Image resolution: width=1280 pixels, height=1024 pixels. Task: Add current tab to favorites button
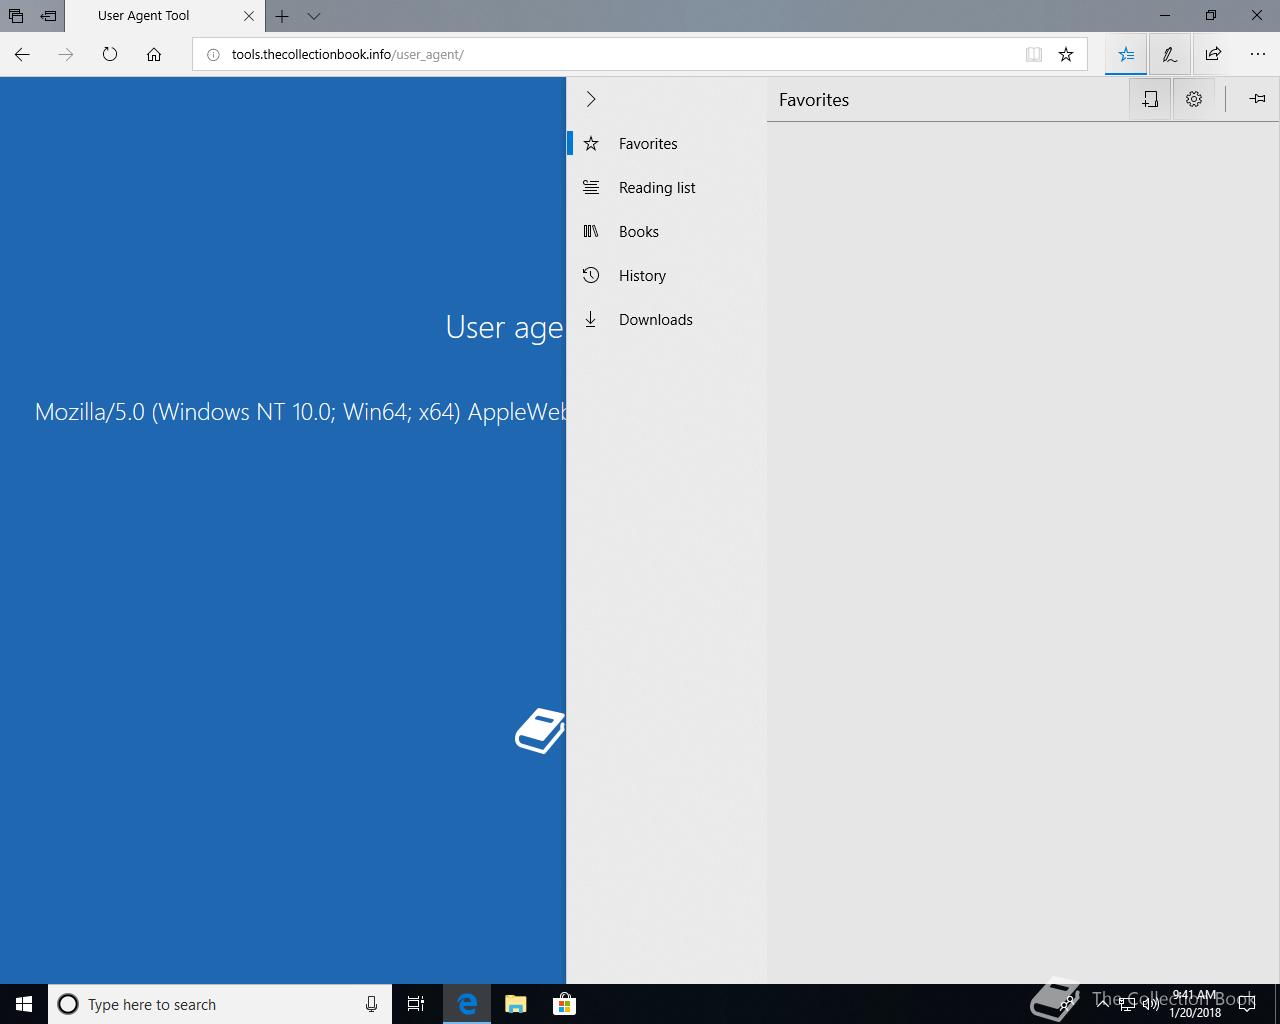[1150, 99]
